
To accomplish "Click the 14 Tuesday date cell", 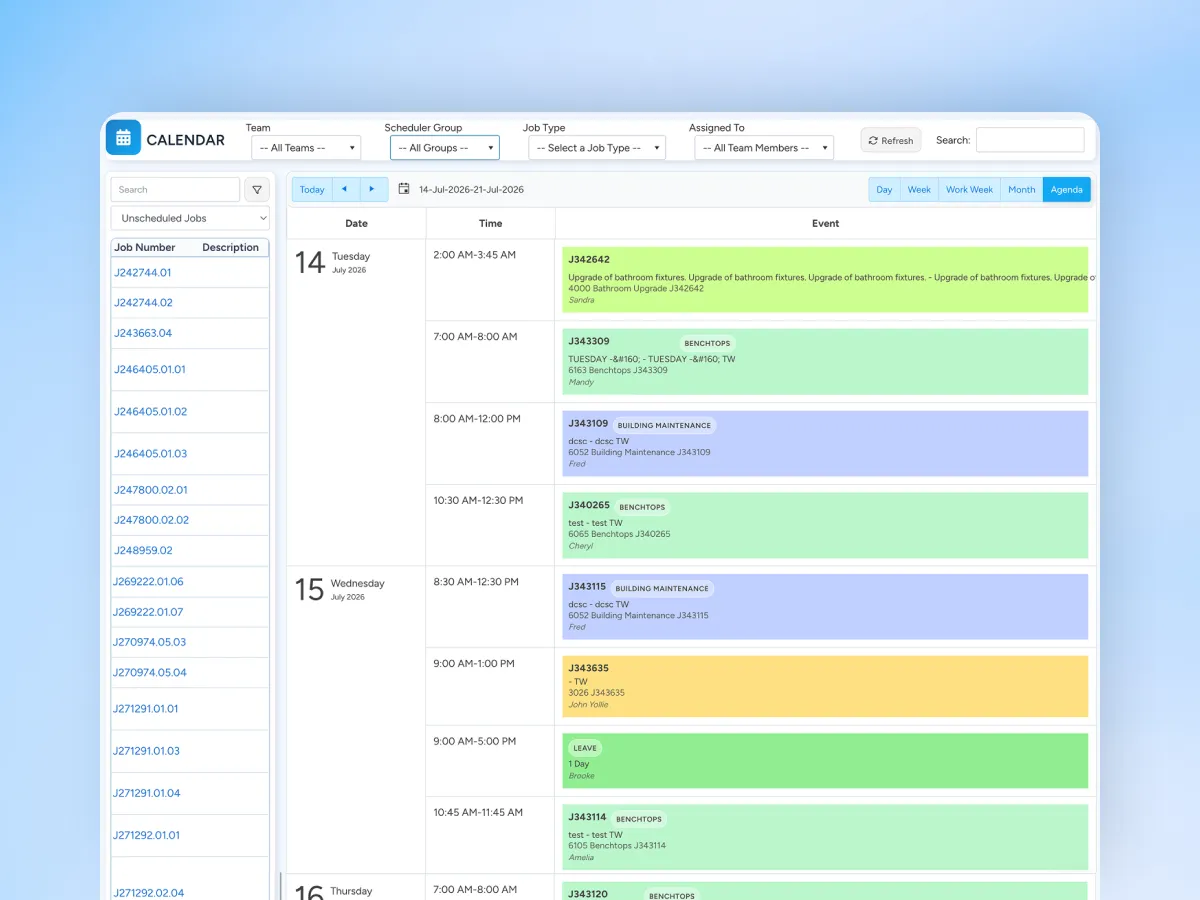I will click(356, 402).
